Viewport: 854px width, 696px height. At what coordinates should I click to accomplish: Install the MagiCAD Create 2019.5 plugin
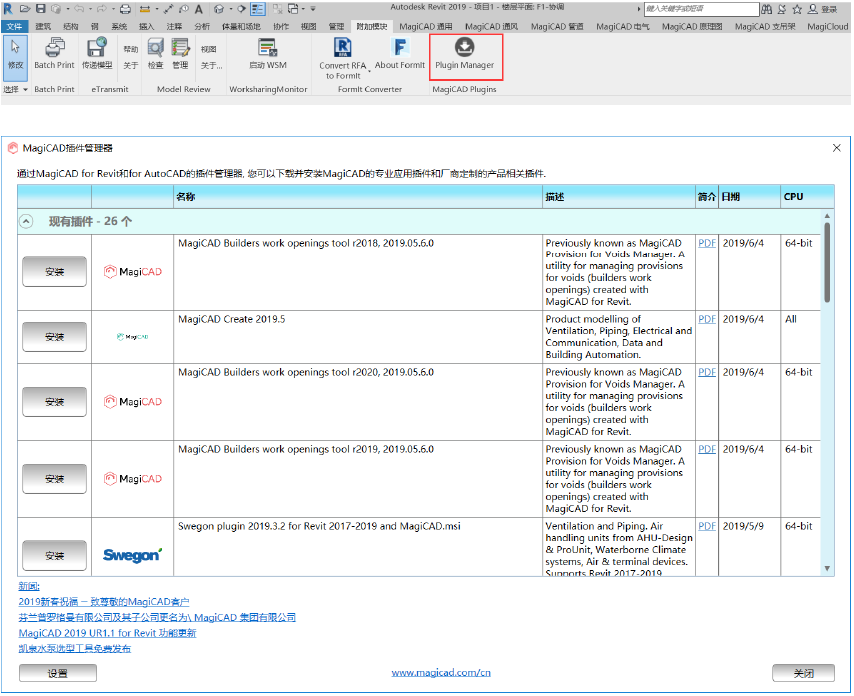pos(54,337)
